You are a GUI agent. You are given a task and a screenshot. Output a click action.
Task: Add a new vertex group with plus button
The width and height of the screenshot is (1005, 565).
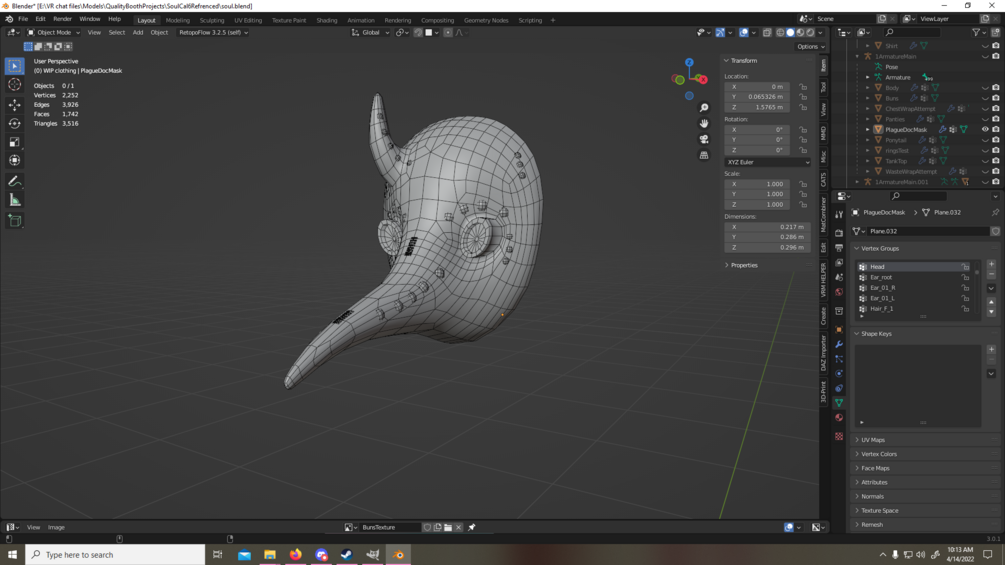[x=991, y=265]
